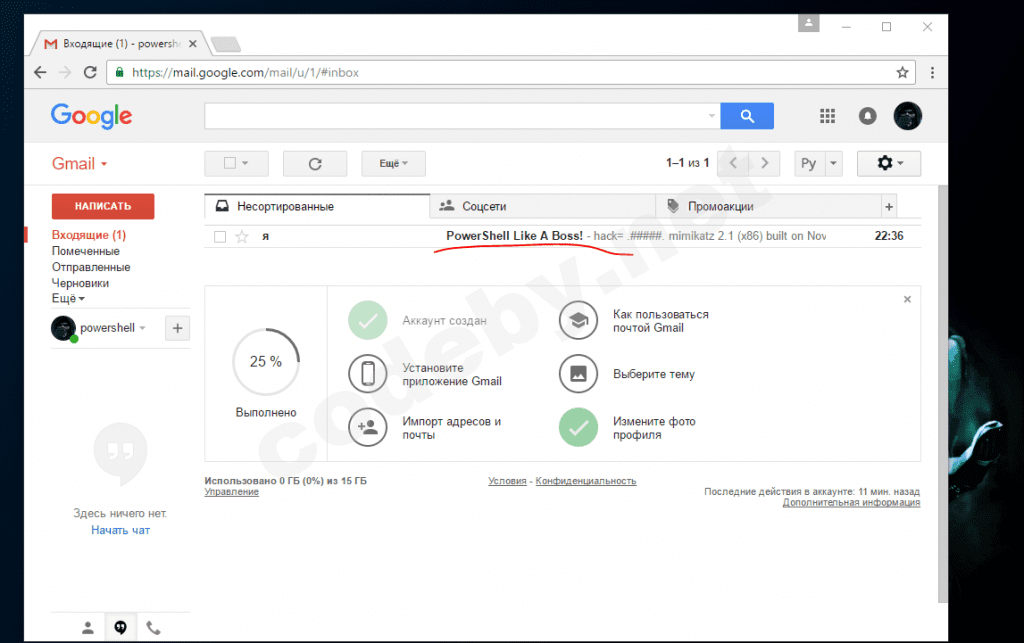This screenshot has width=1024, height=643.
Task: Reload the page with browser refresh icon
Action: pyautogui.click(x=90, y=72)
